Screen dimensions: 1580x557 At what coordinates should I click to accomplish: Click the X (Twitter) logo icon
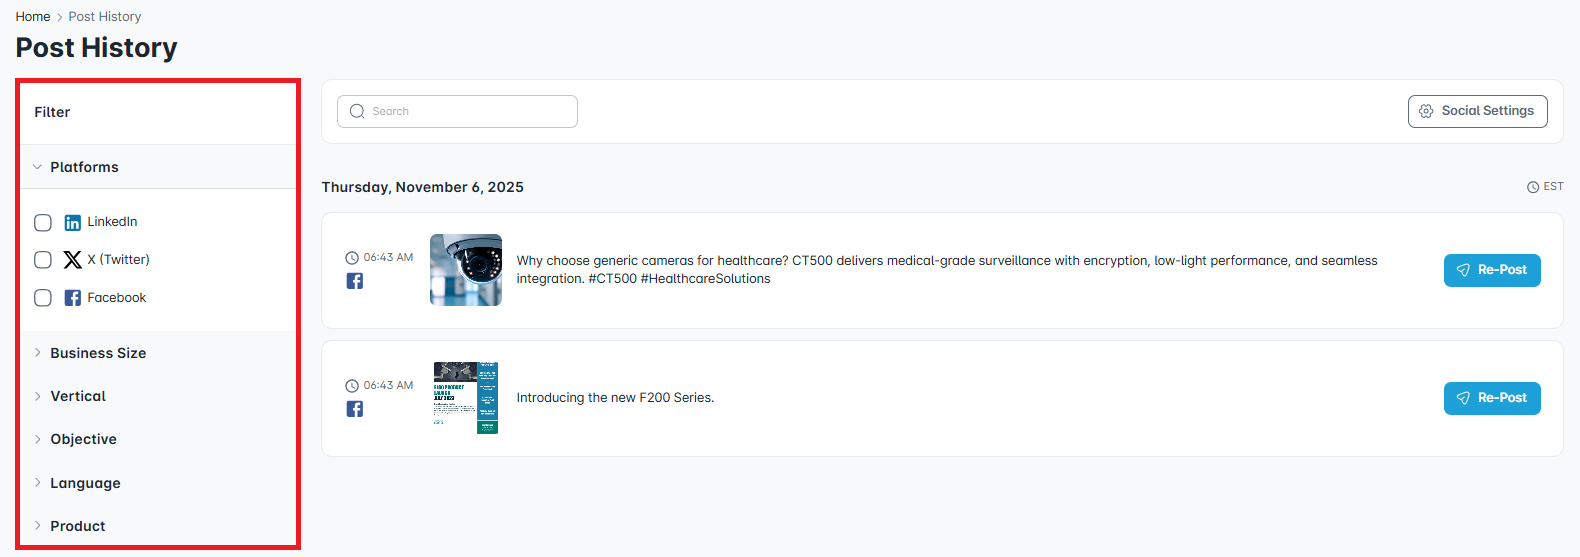click(73, 260)
